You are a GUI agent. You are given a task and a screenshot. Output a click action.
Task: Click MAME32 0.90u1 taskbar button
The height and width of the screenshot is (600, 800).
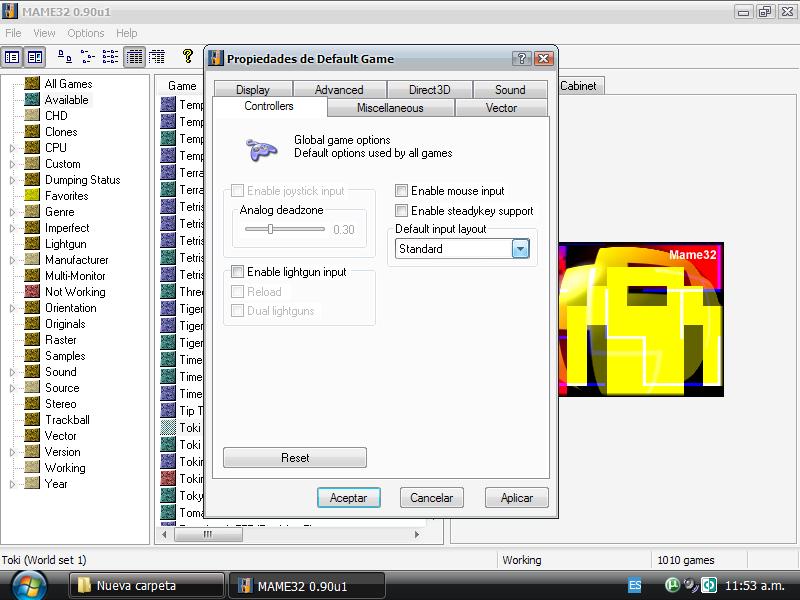(307, 585)
